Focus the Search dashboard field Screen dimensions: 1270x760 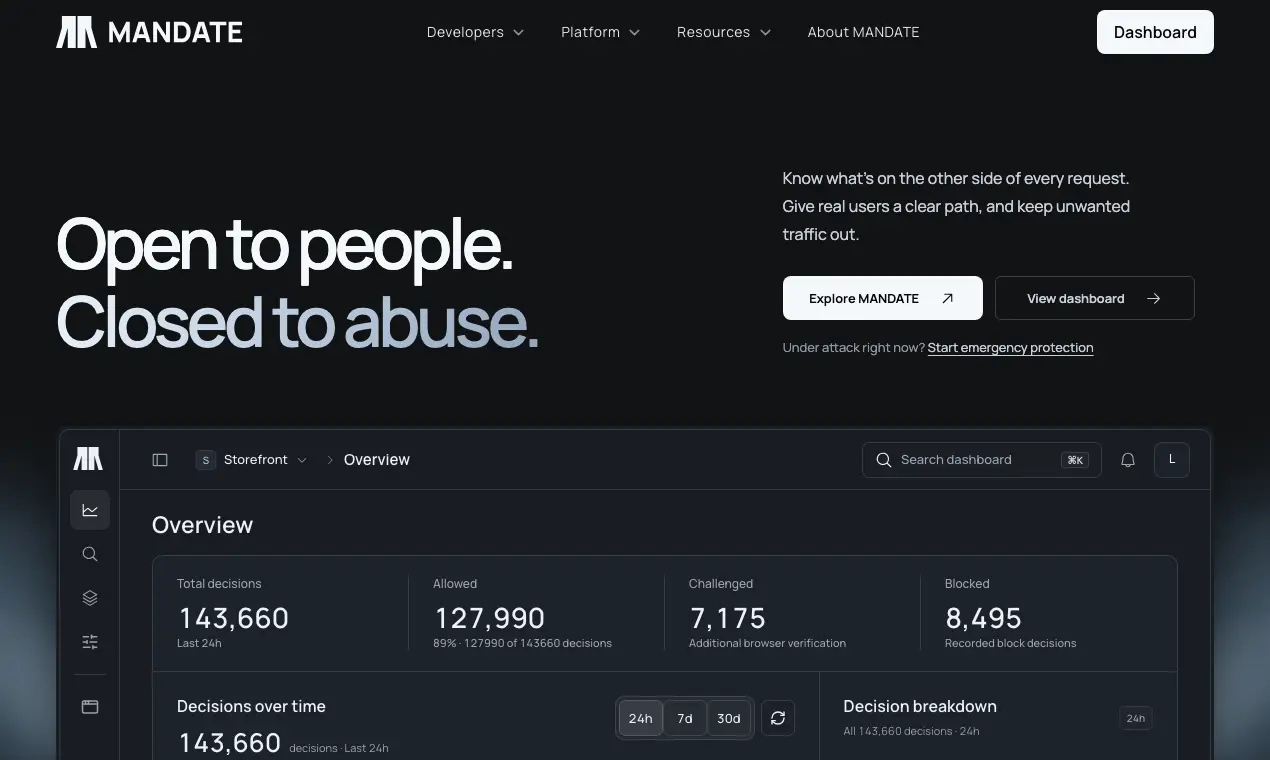[981, 460]
